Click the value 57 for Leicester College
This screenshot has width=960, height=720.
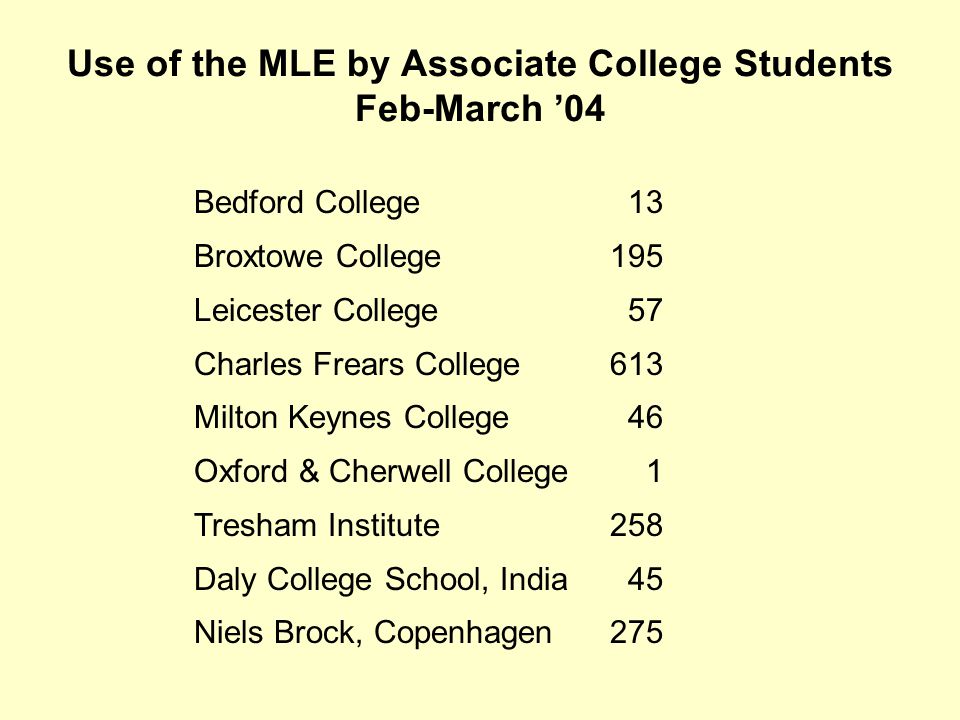(x=645, y=310)
